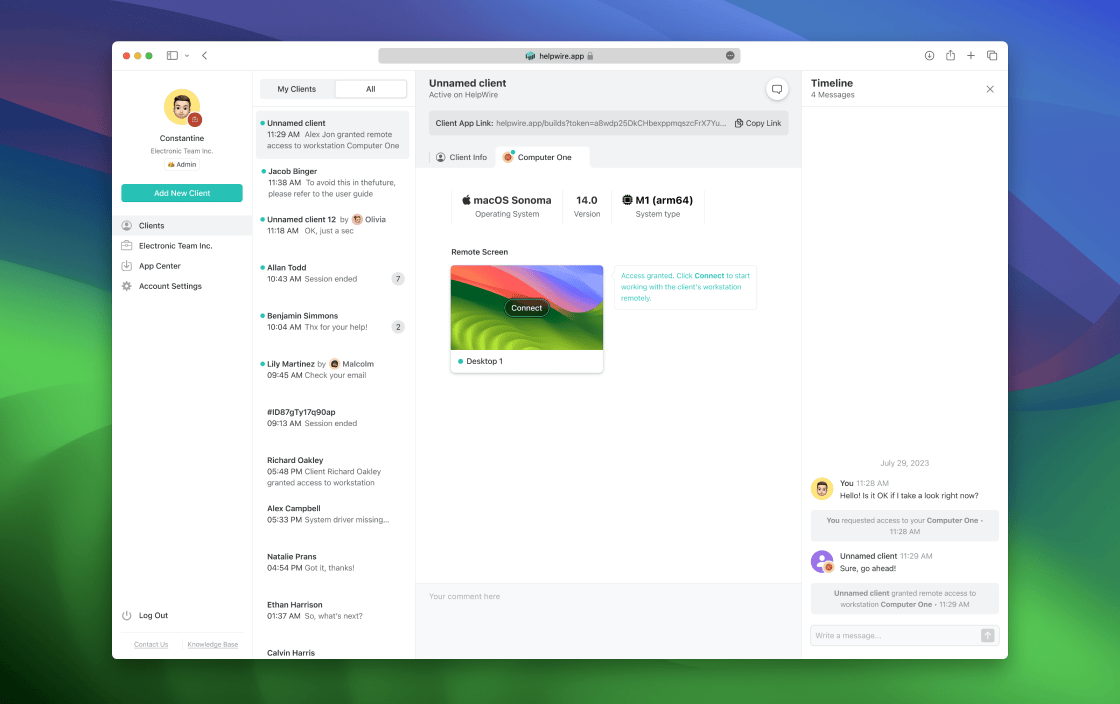Switch to All clients tab
Screen dimensions: 1120x704
[371, 89]
